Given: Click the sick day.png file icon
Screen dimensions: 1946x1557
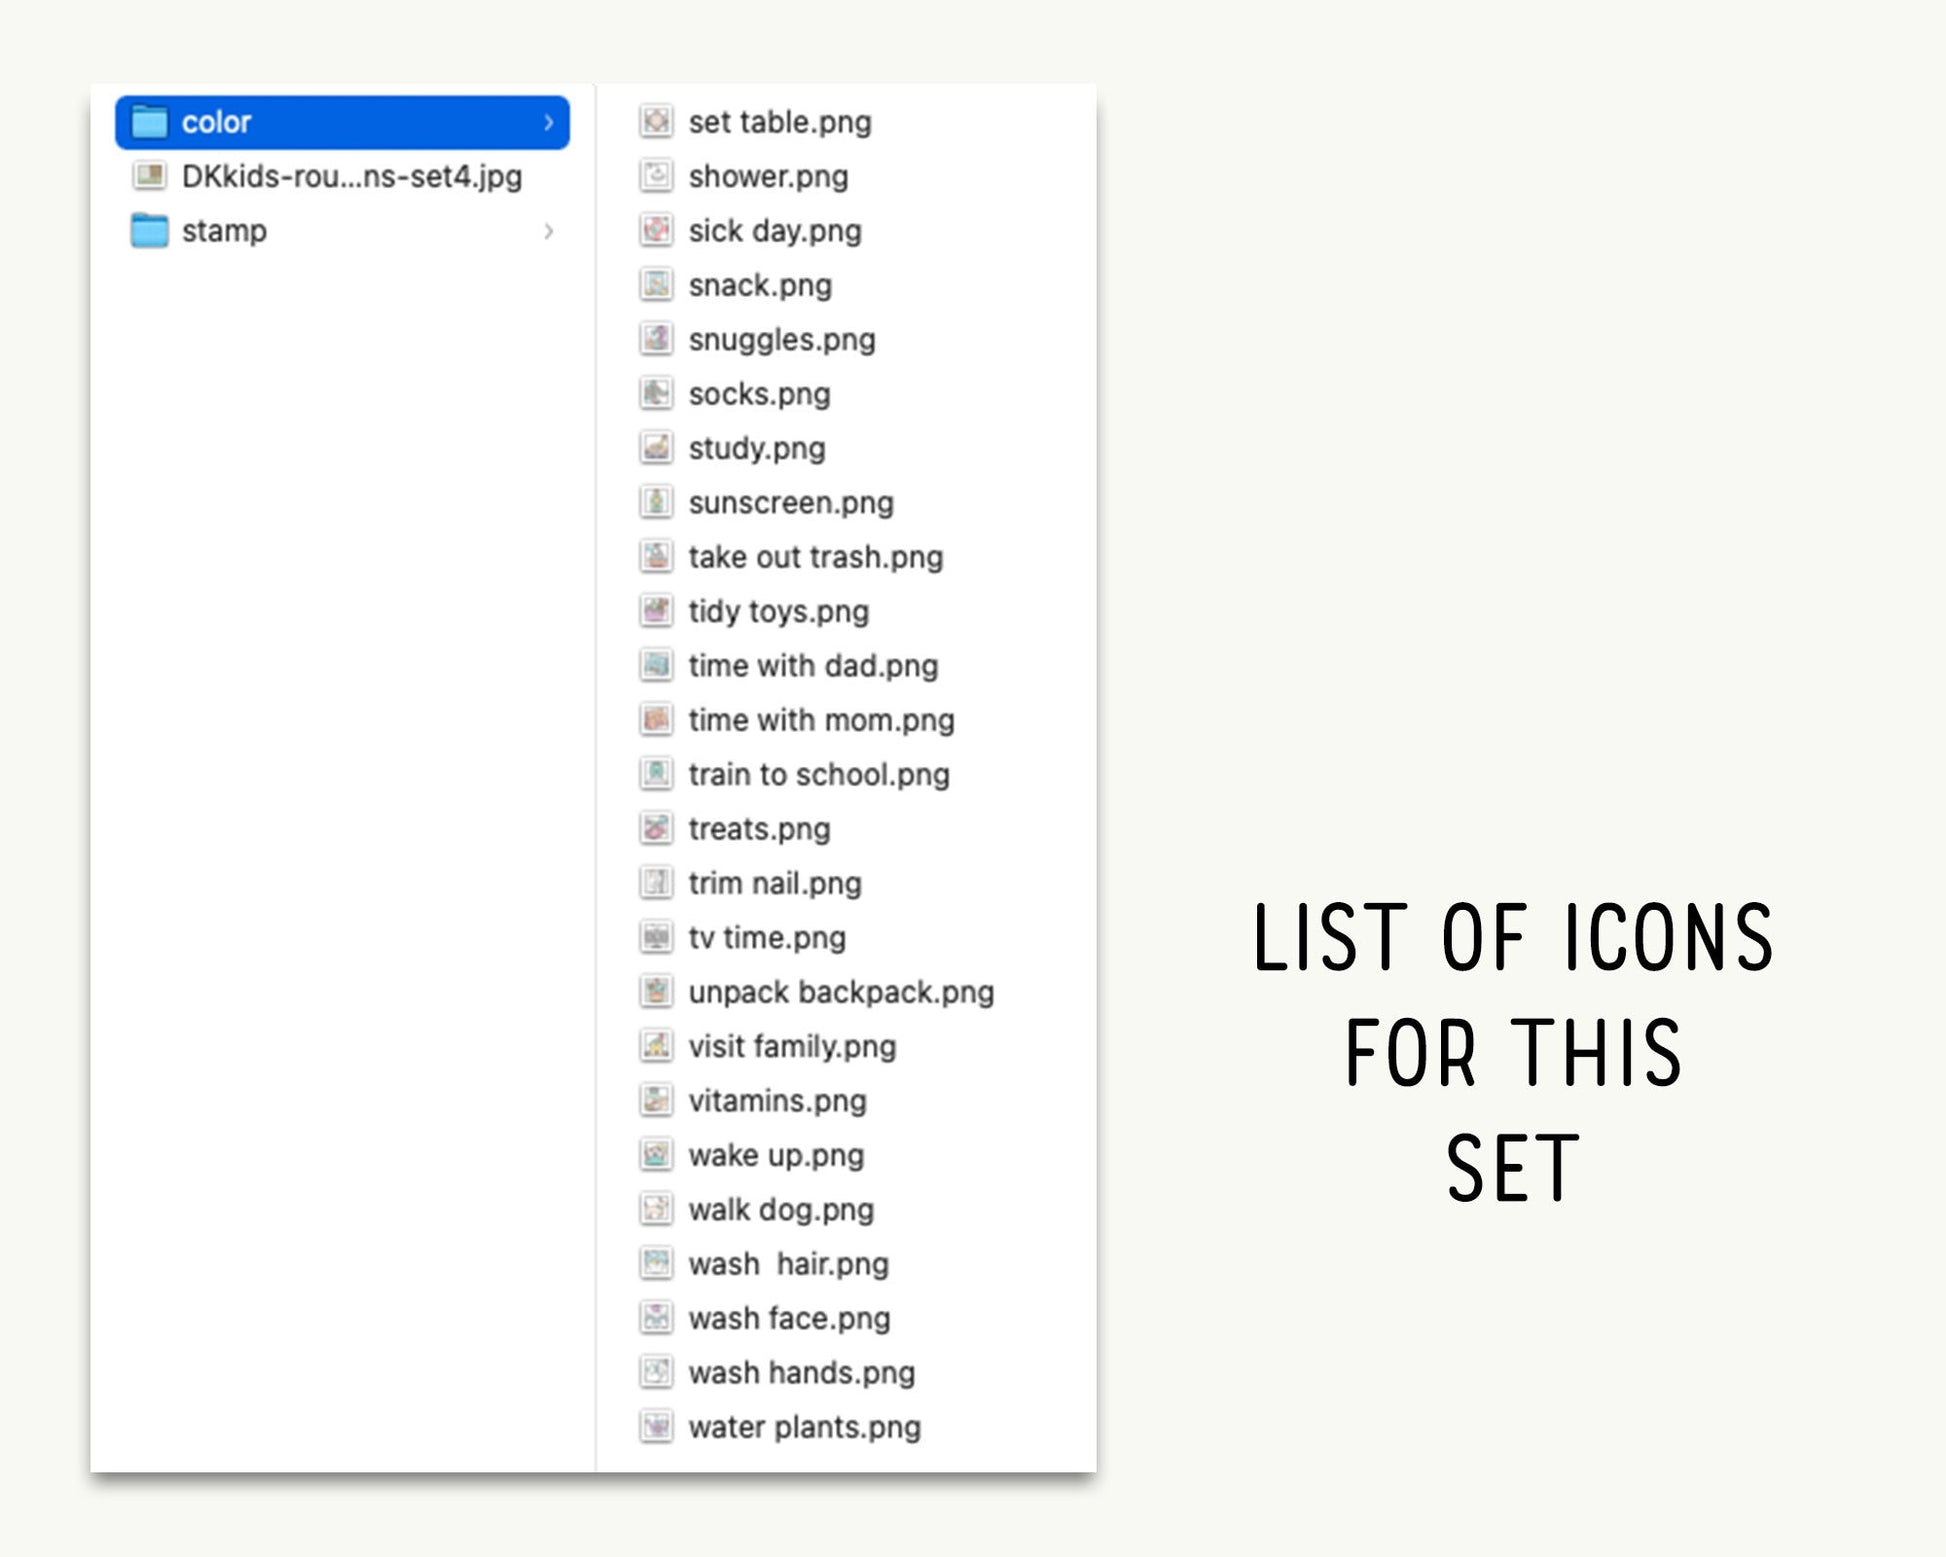Looking at the screenshot, I should click(656, 231).
